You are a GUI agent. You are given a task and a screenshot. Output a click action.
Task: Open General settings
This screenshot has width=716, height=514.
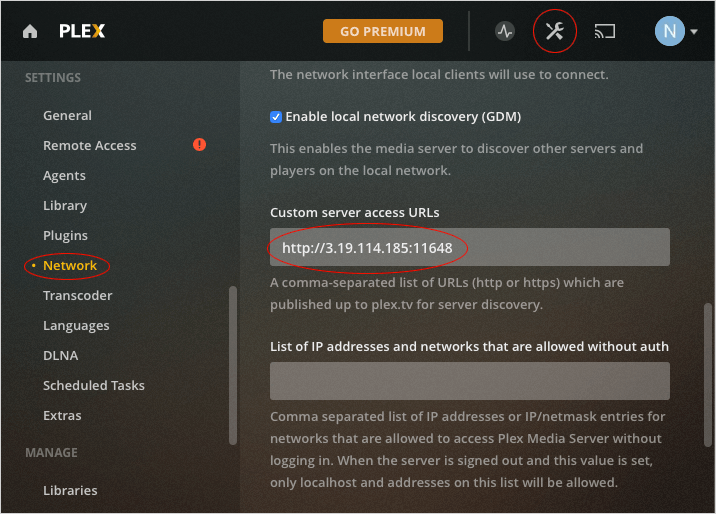click(68, 115)
